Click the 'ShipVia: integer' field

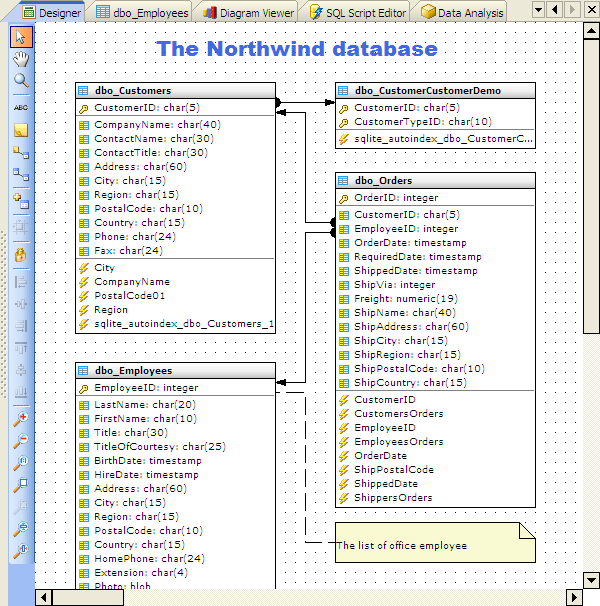coord(435,285)
